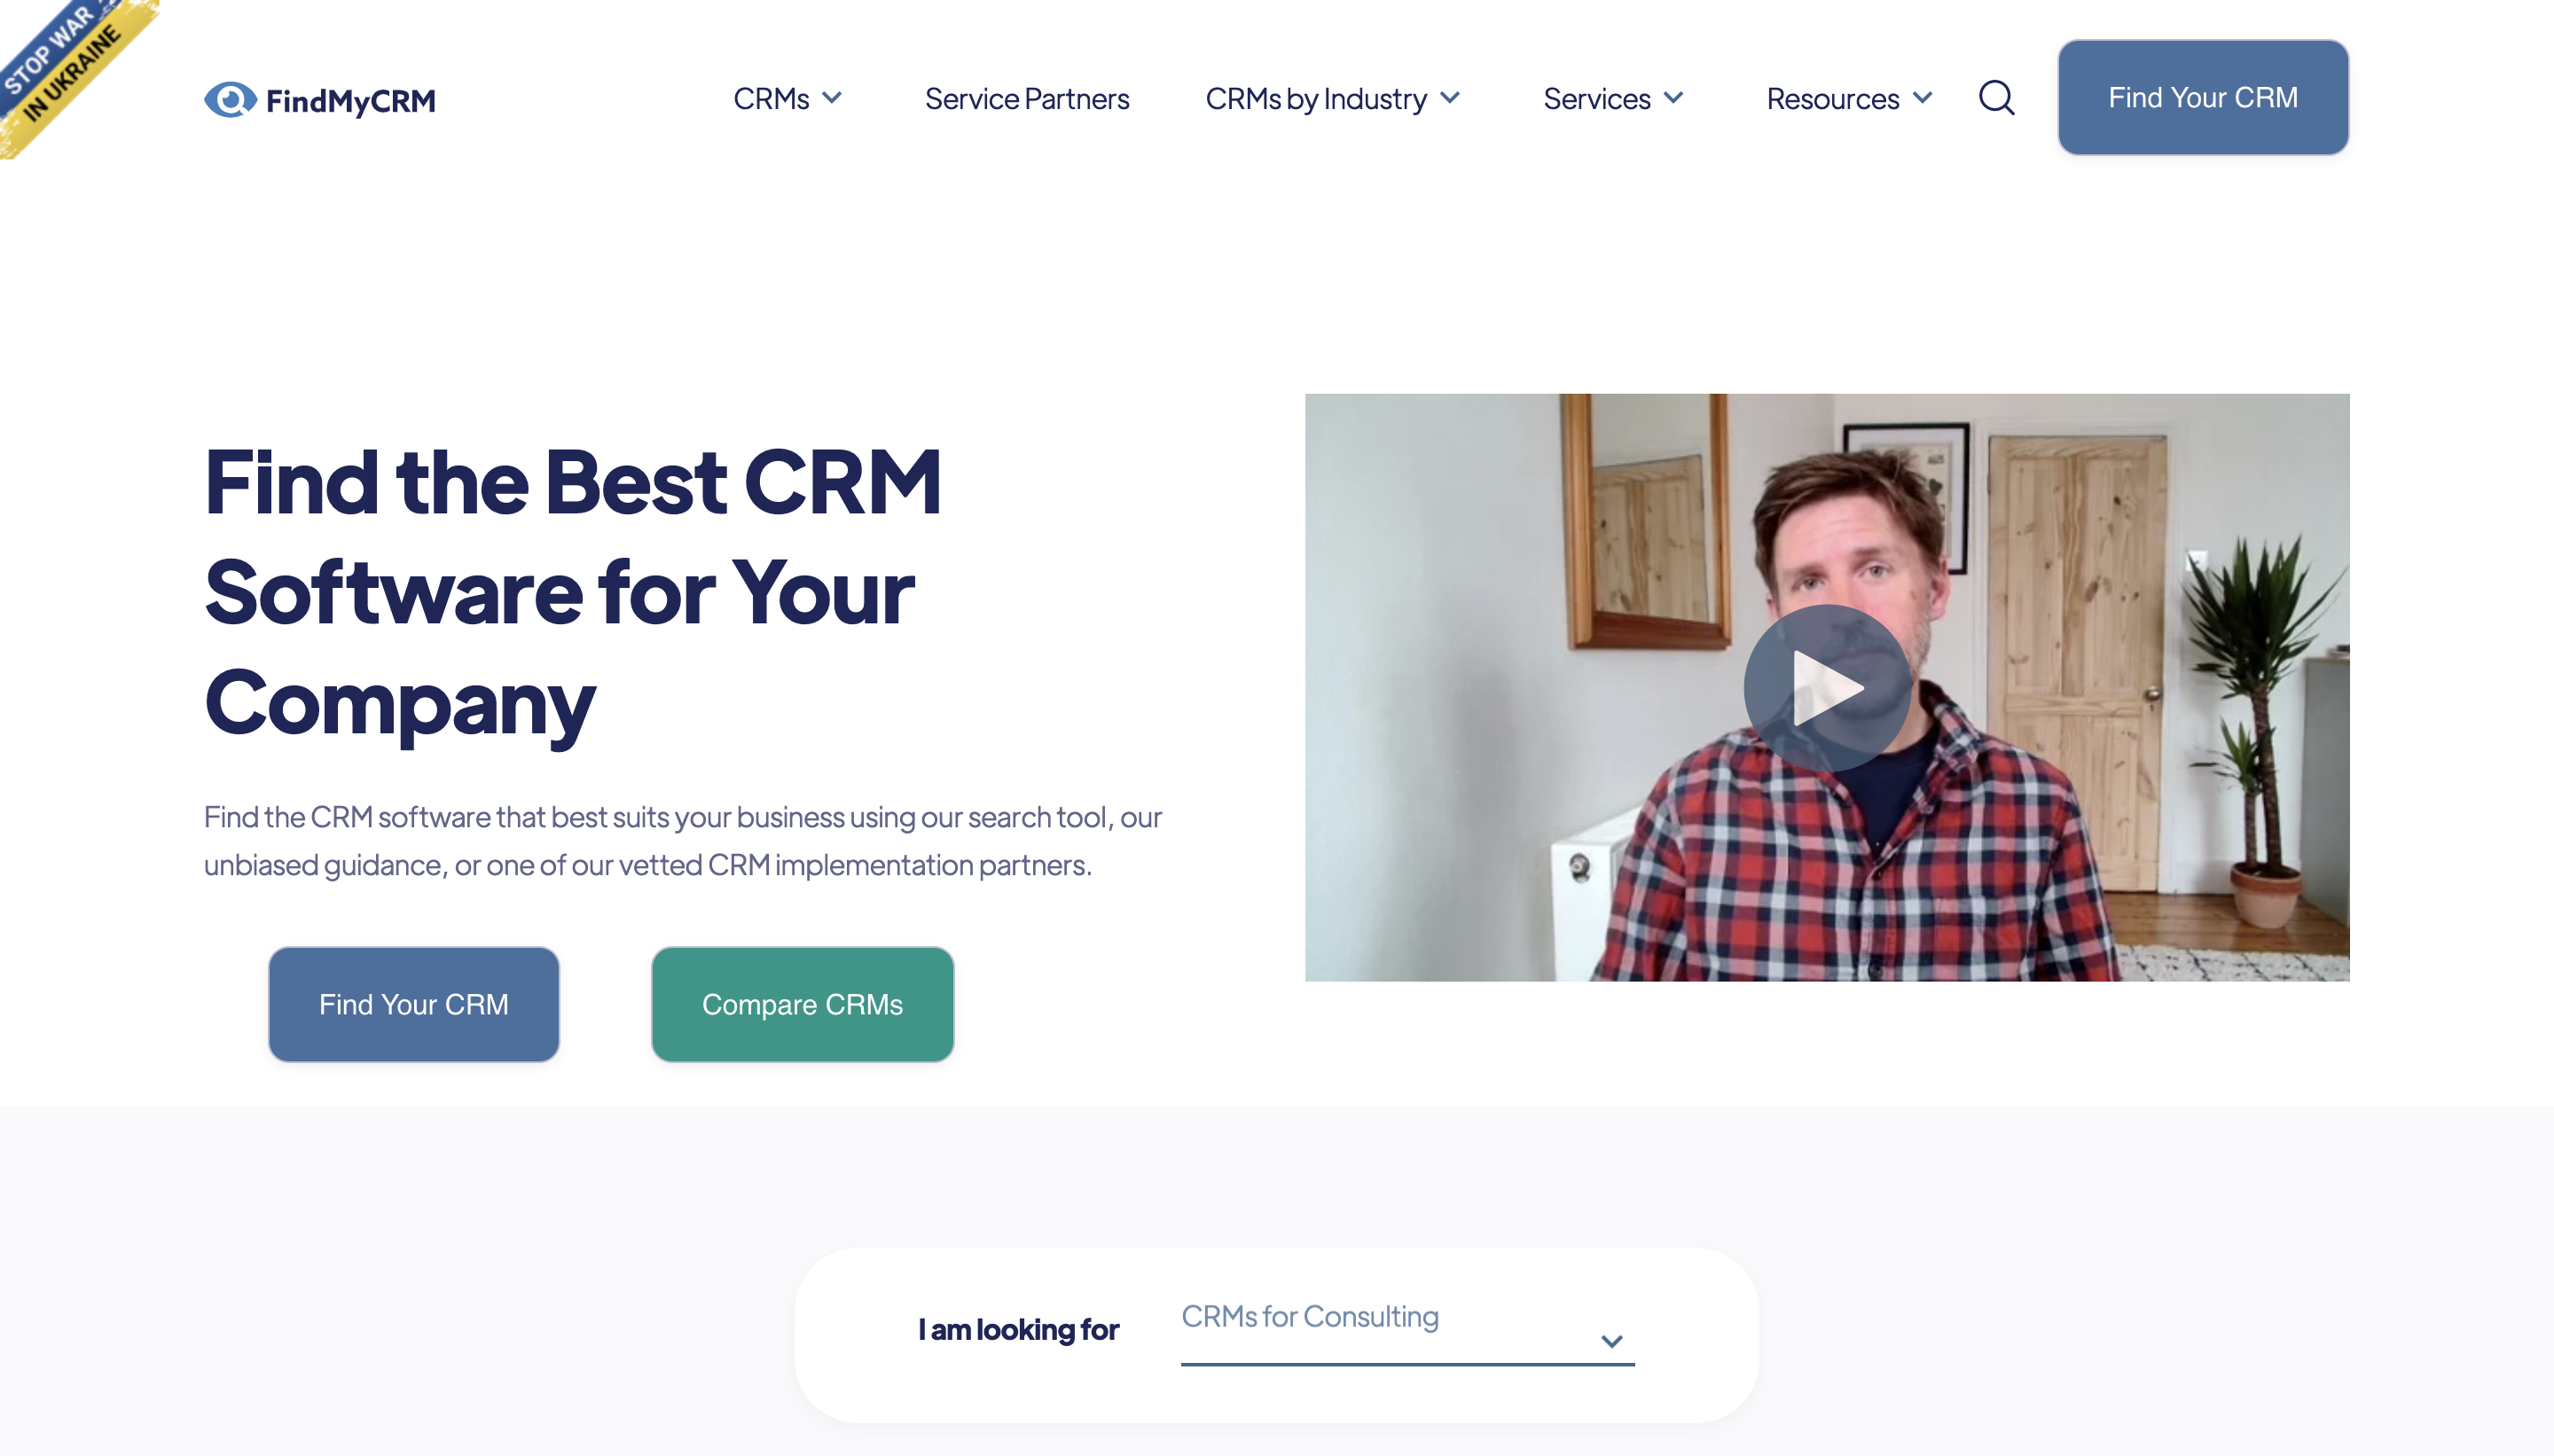Click the search magnifier icon

(x=1996, y=97)
